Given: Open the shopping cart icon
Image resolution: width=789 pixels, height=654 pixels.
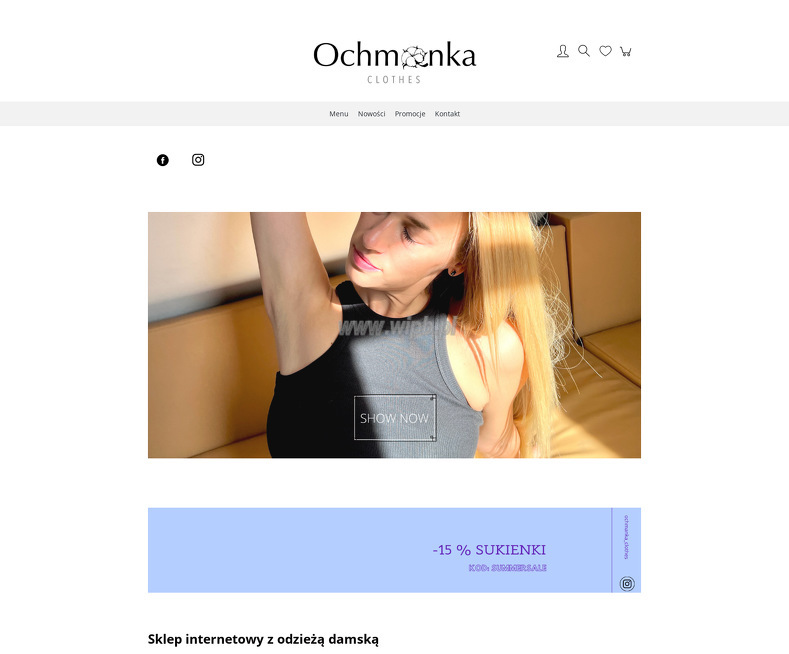Looking at the screenshot, I should pyautogui.click(x=625, y=51).
